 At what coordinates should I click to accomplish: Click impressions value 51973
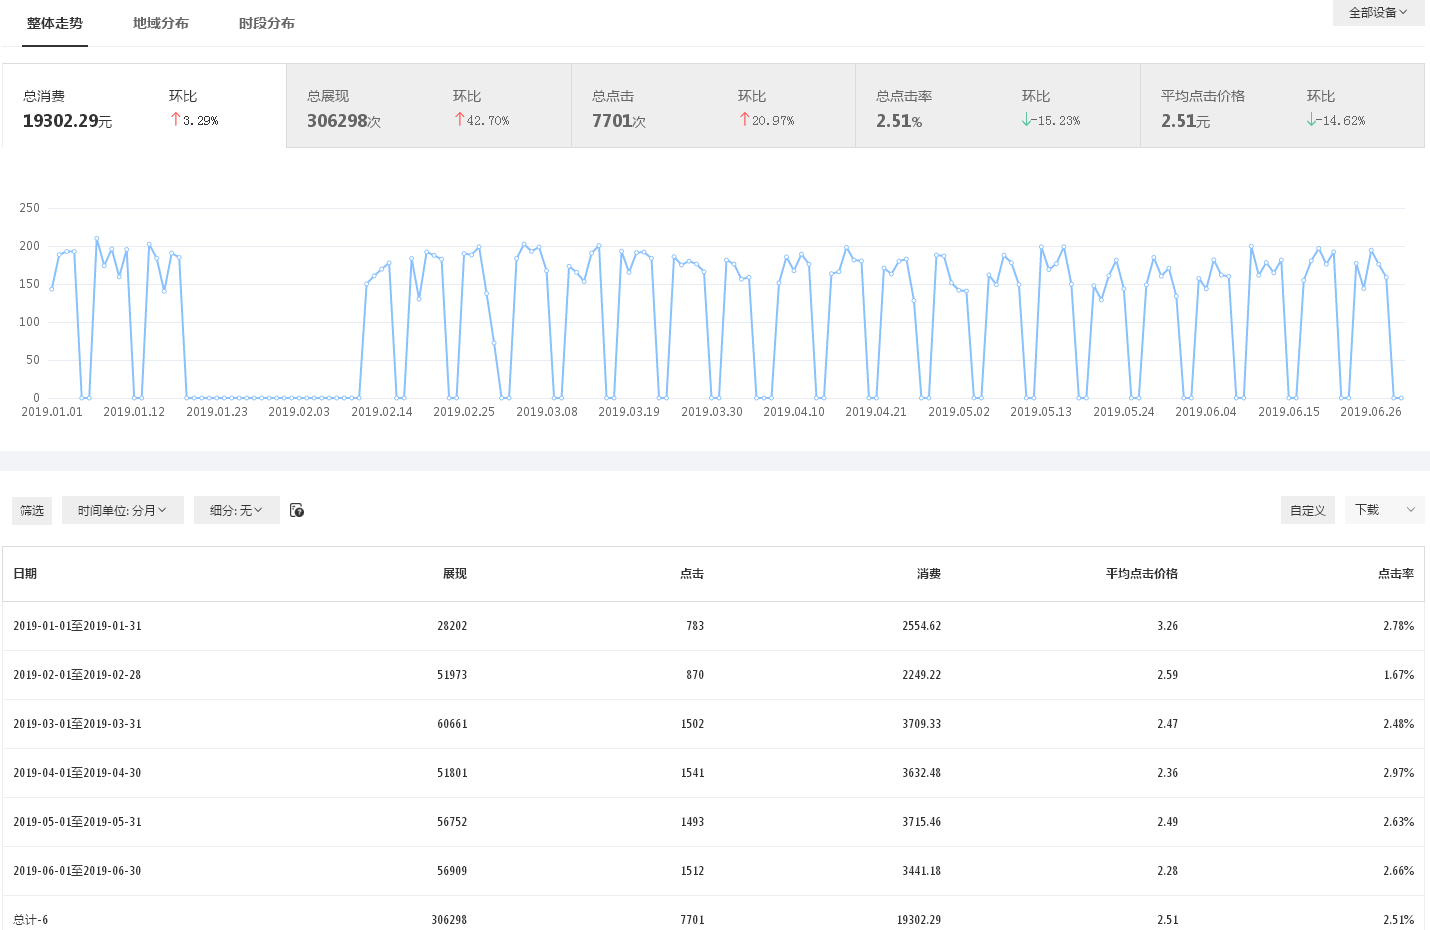coord(452,675)
